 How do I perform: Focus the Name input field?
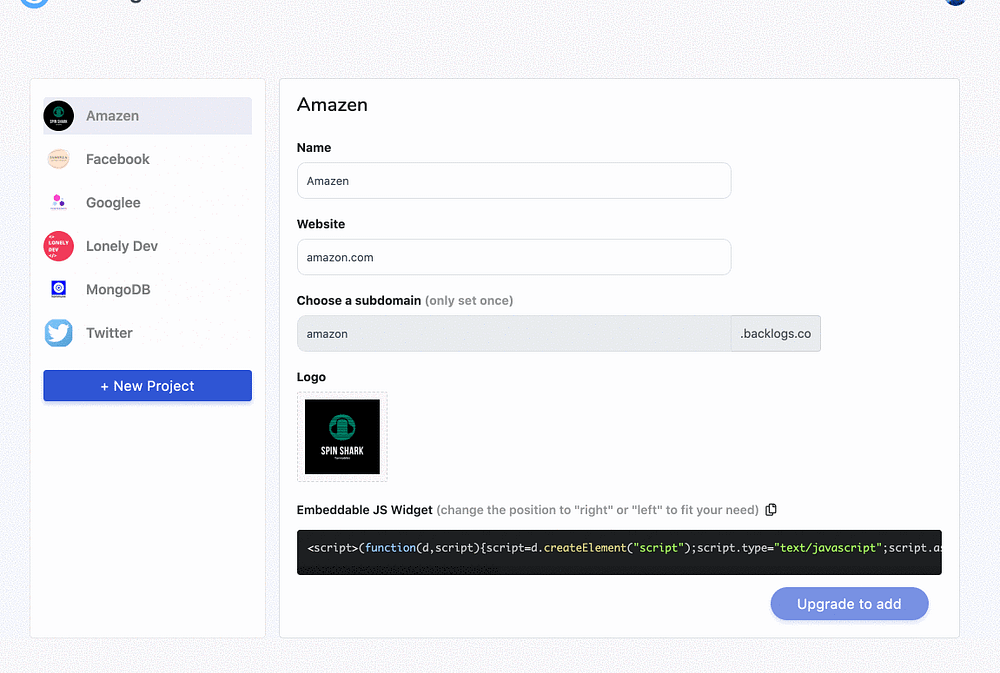click(514, 181)
